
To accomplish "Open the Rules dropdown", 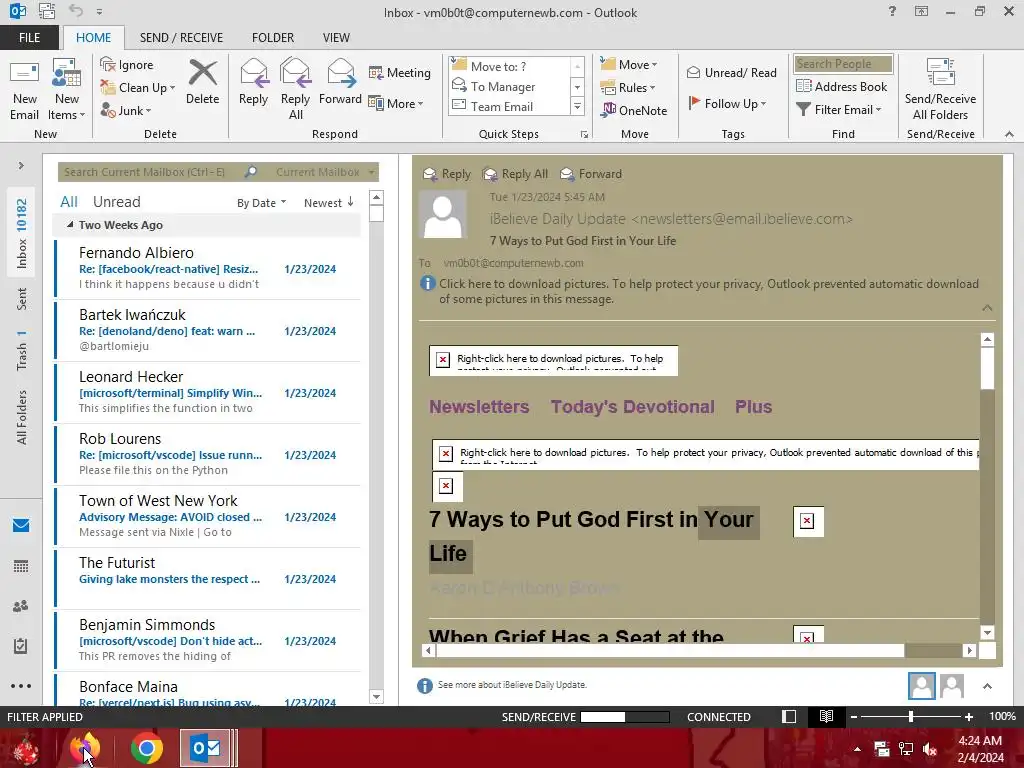I will coord(628,88).
